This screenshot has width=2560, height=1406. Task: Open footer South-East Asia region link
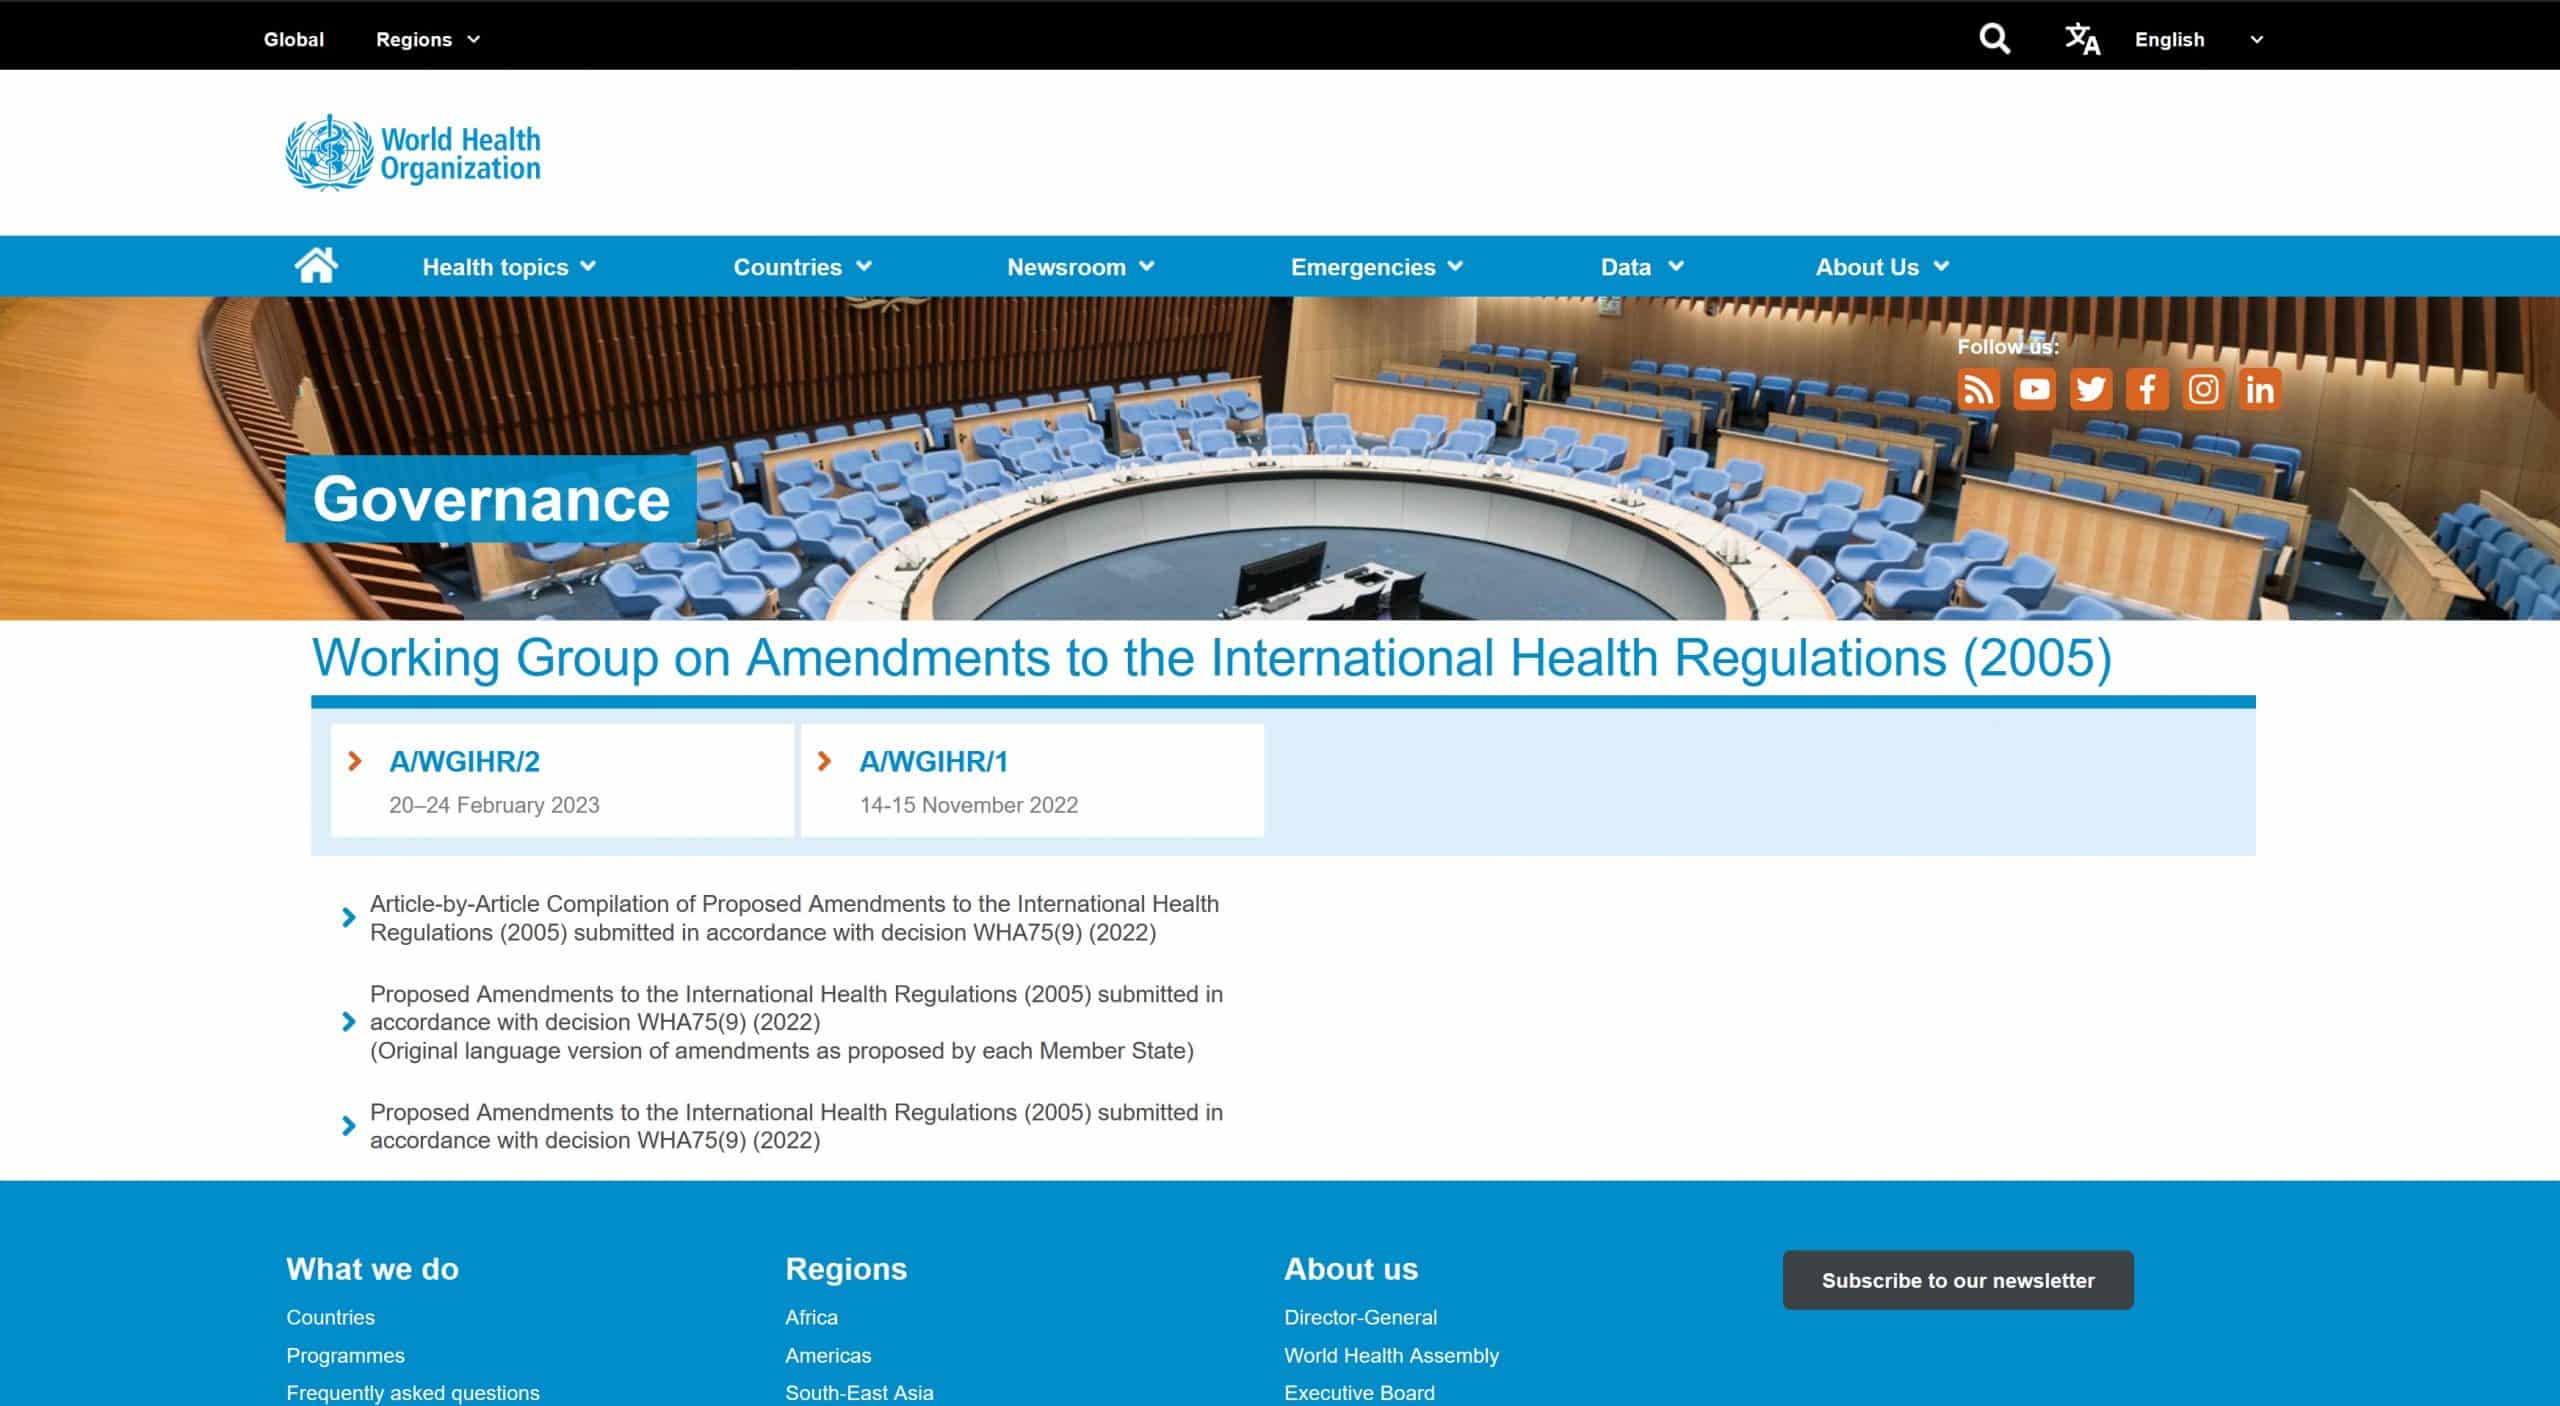pyautogui.click(x=859, y=1393)
